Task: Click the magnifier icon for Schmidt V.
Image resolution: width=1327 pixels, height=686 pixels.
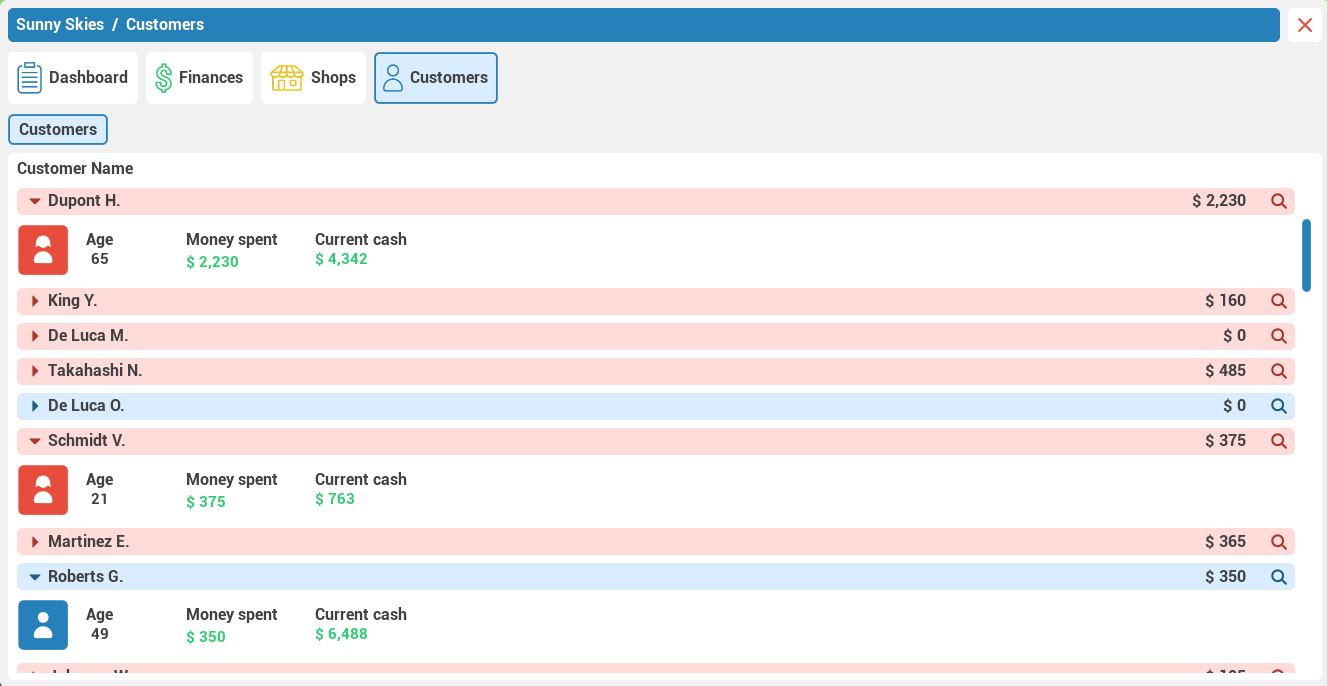Action: click(x=1278, y=441)
